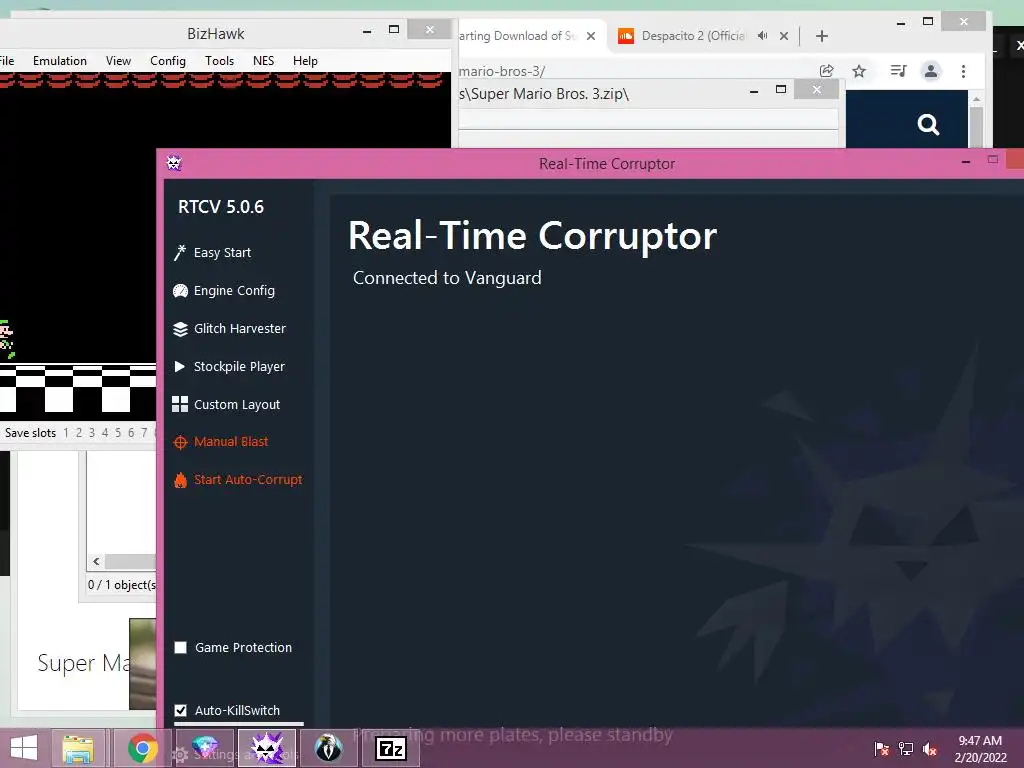
Task: Select BizHawk save slot 7
Action: click(144, 432)
